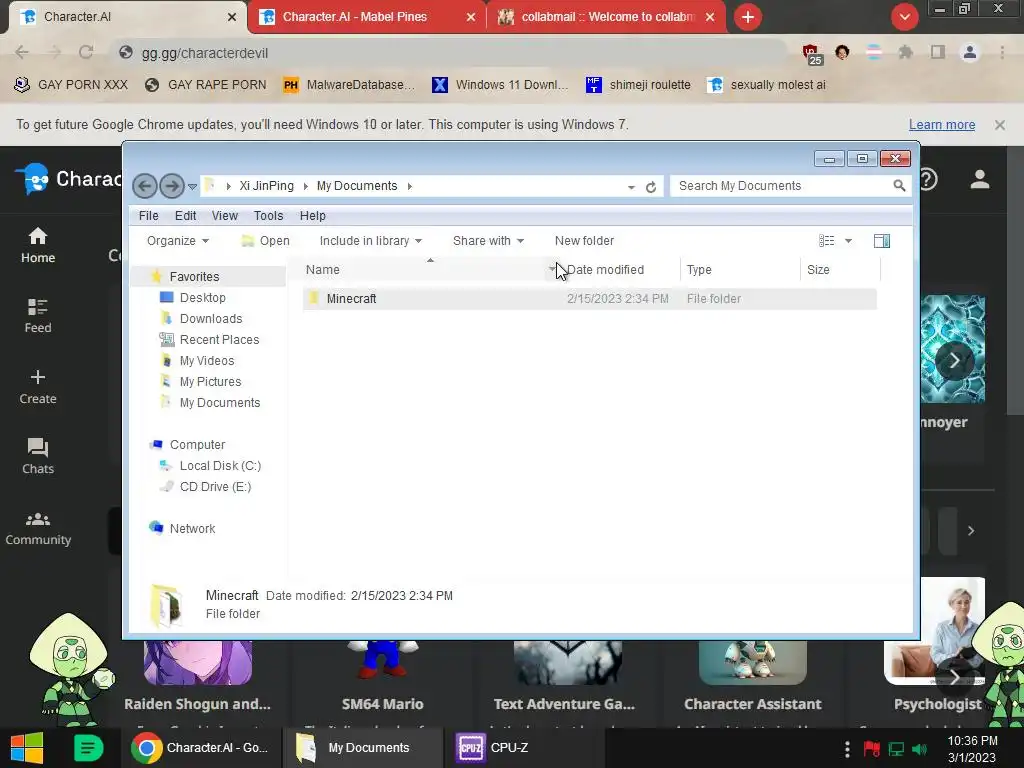1024x768 pixels.
Task: Expand the Share with dropdown
Action: tap(488, 241)
